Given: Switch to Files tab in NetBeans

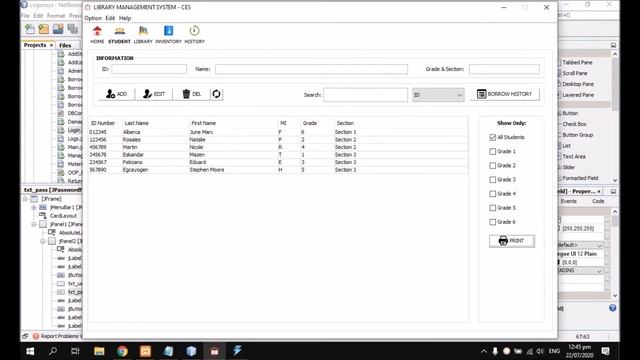Looking at the screenshot, I should coord(65,45).
